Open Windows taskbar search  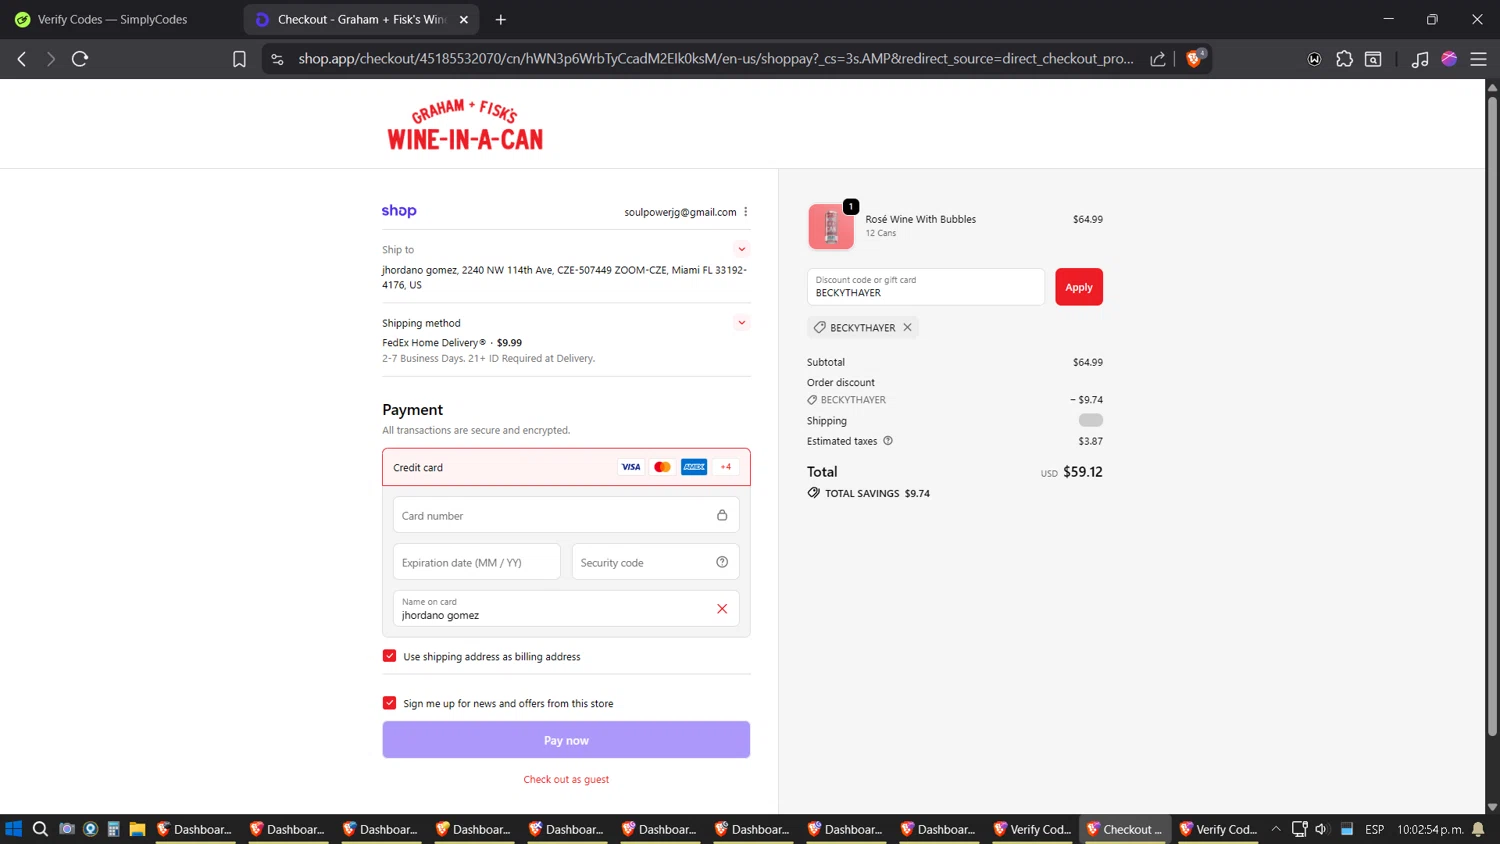(40, 829)
